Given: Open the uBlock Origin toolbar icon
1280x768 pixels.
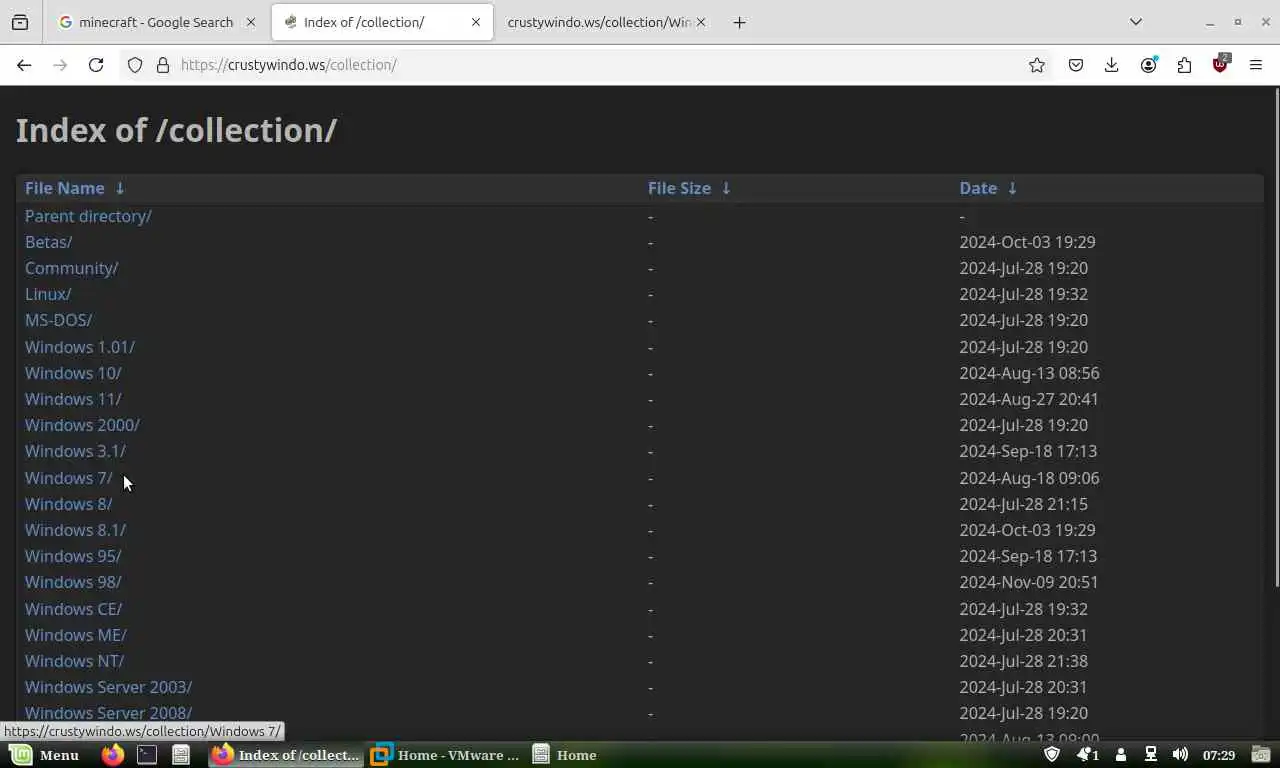Looking at the screenshot, I should pyautogui.click(x=1220, y=64).
